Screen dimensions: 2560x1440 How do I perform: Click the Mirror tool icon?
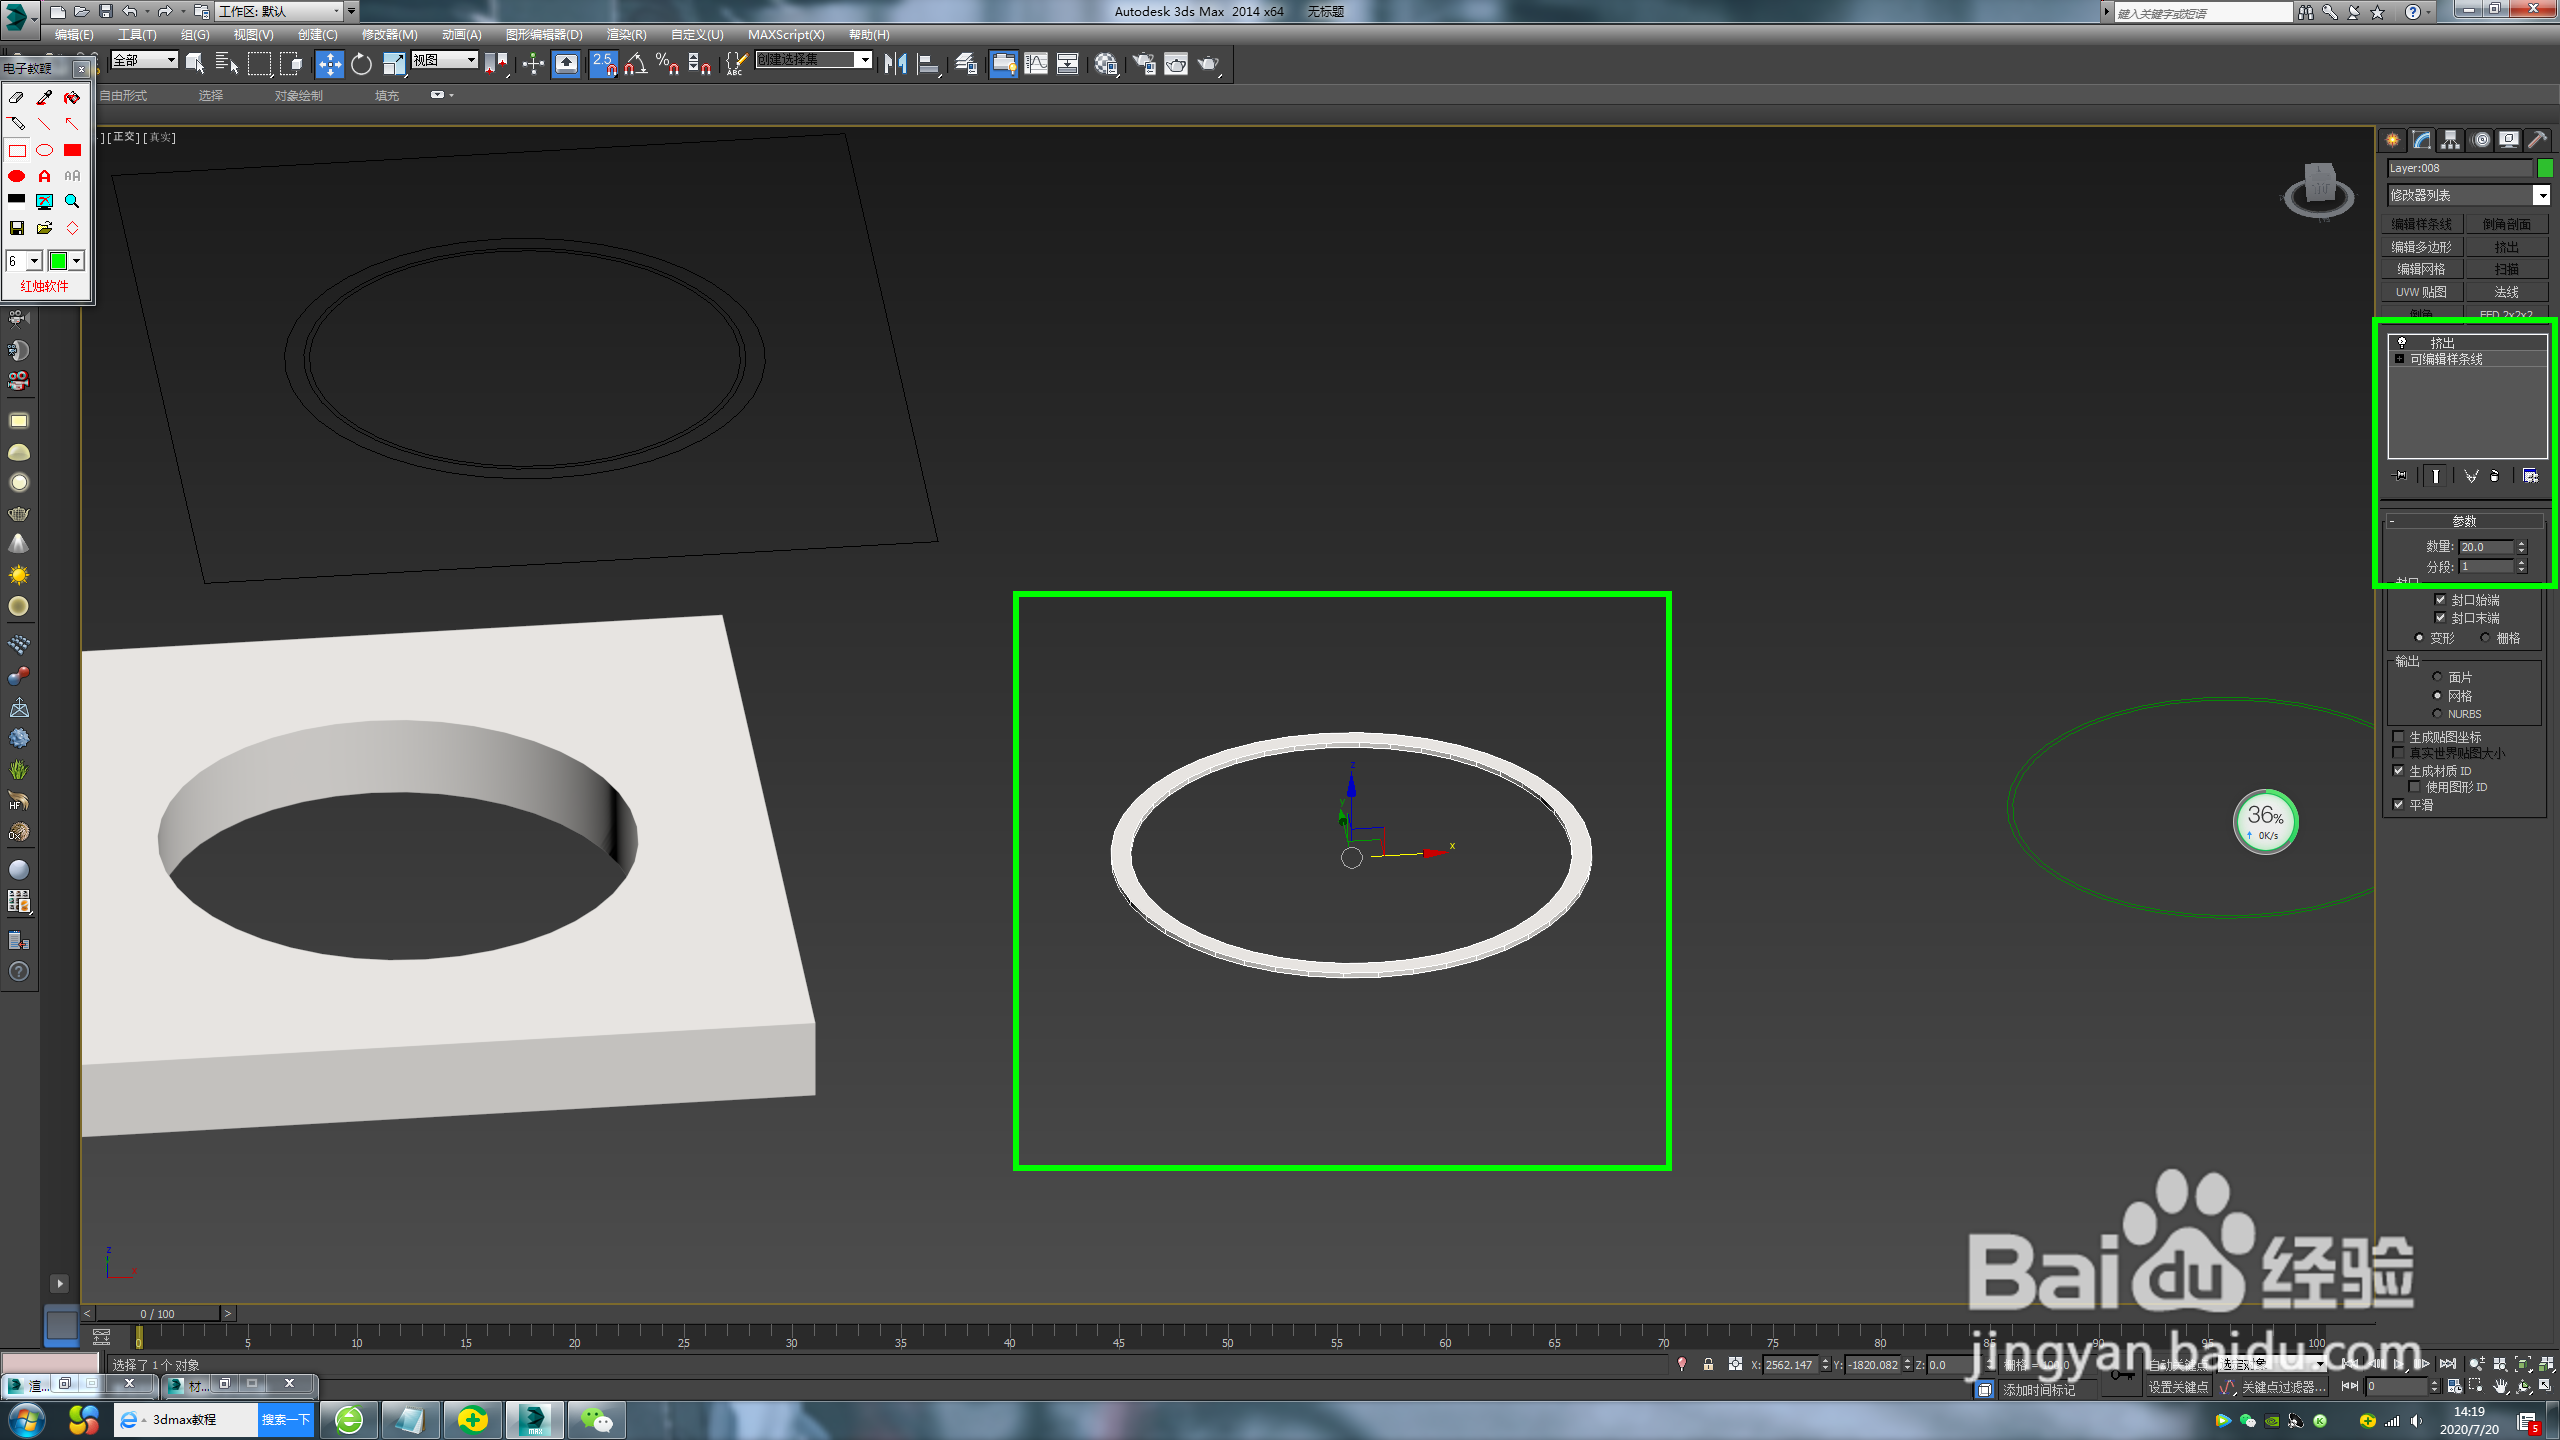tap(895, 64)
